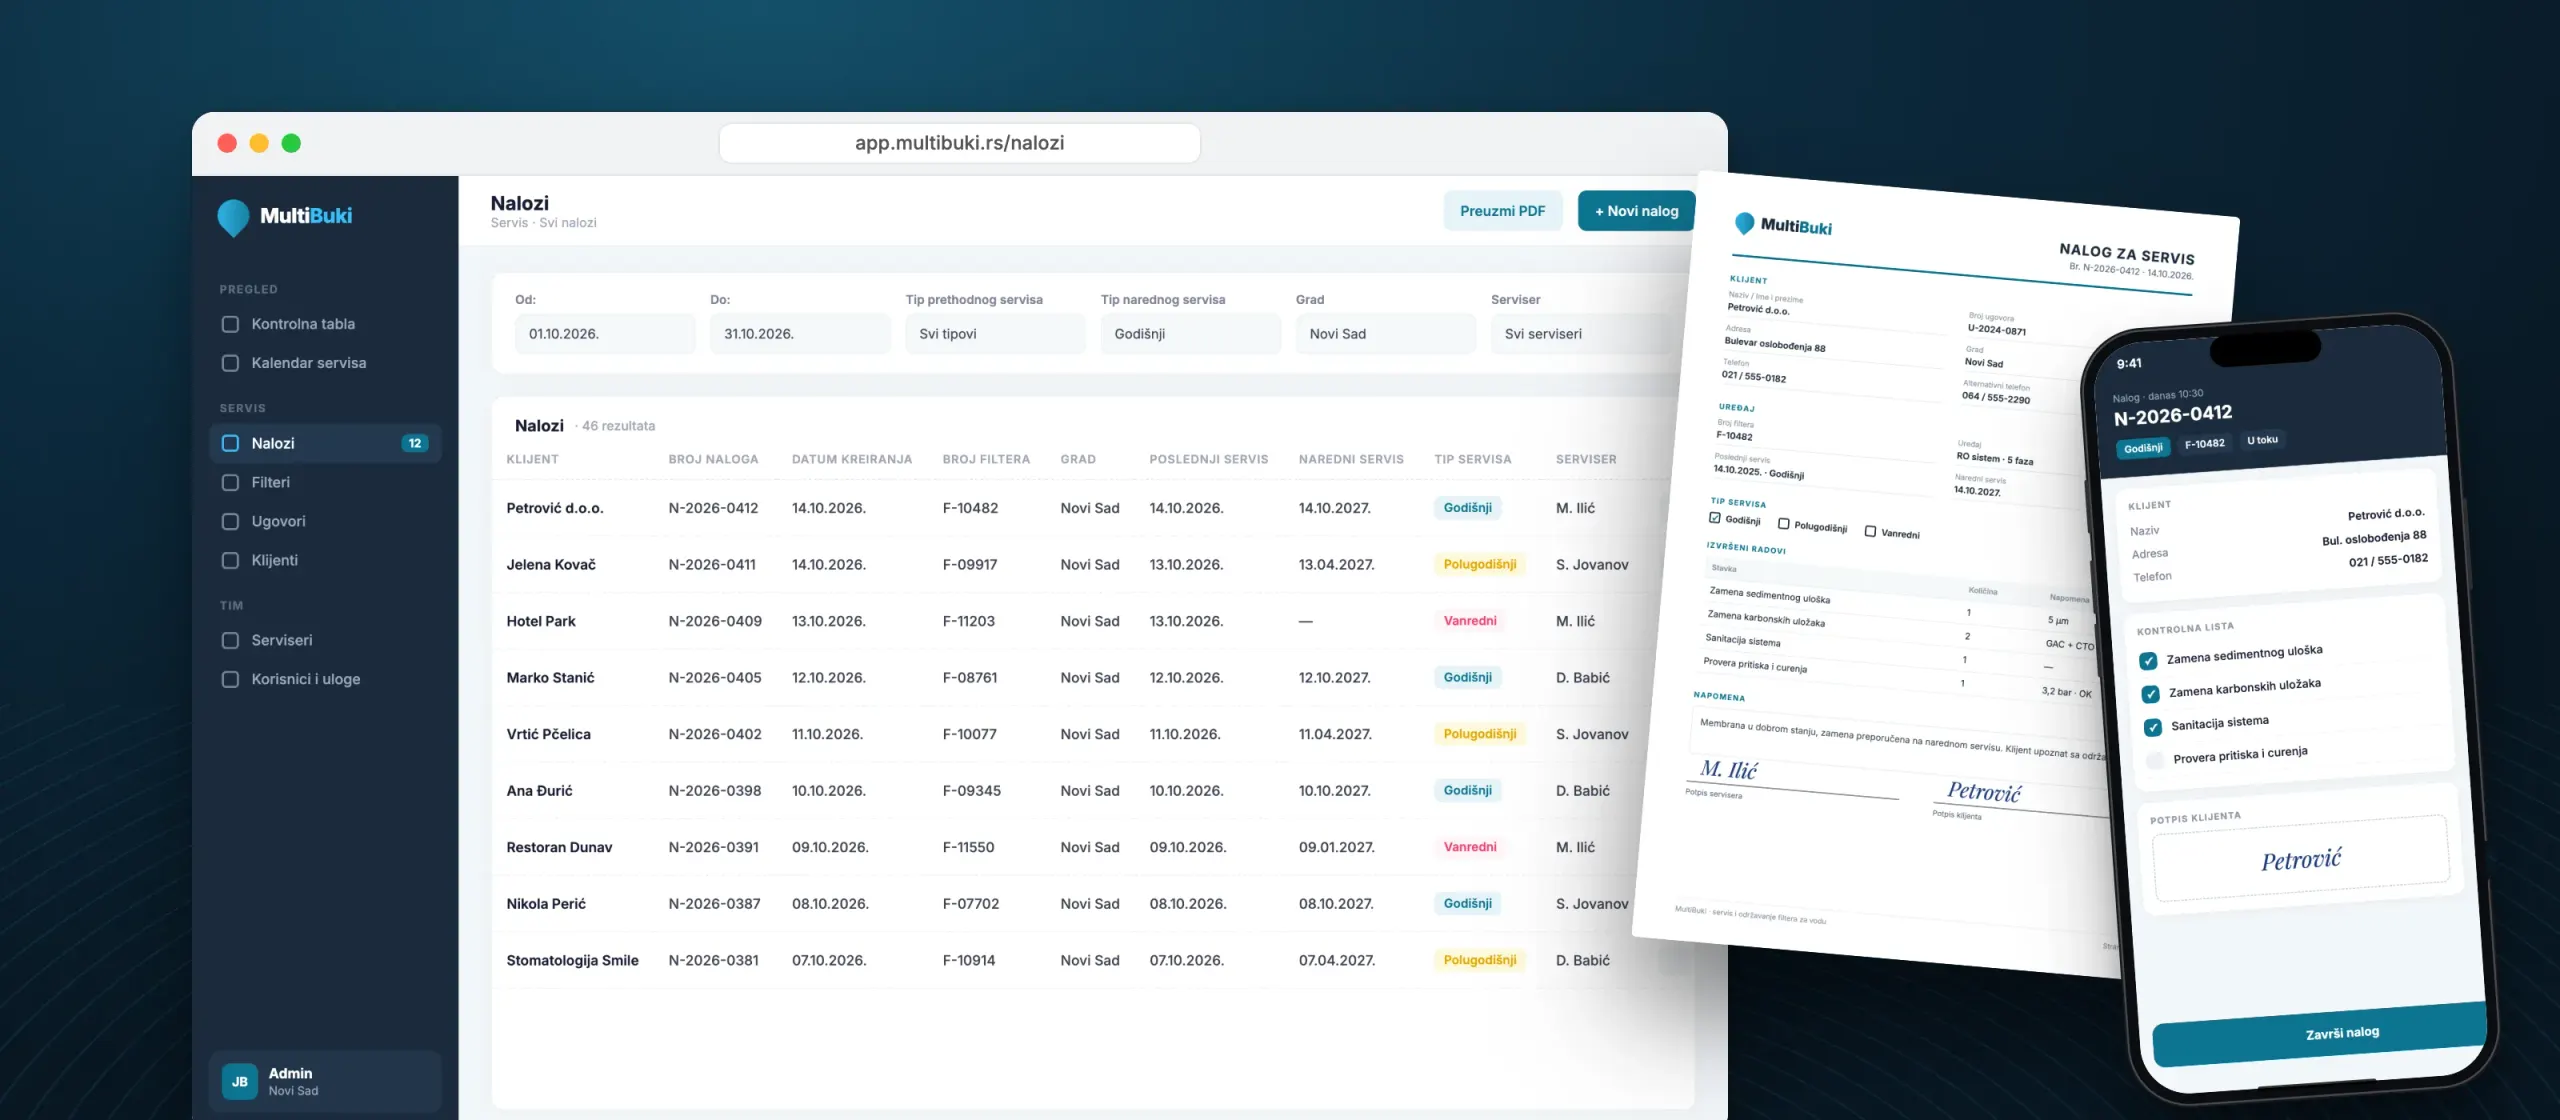This screenshot has height=1120, width=2560.
Task: Click the + Novi nalog button
Action: pos(1636,211)
